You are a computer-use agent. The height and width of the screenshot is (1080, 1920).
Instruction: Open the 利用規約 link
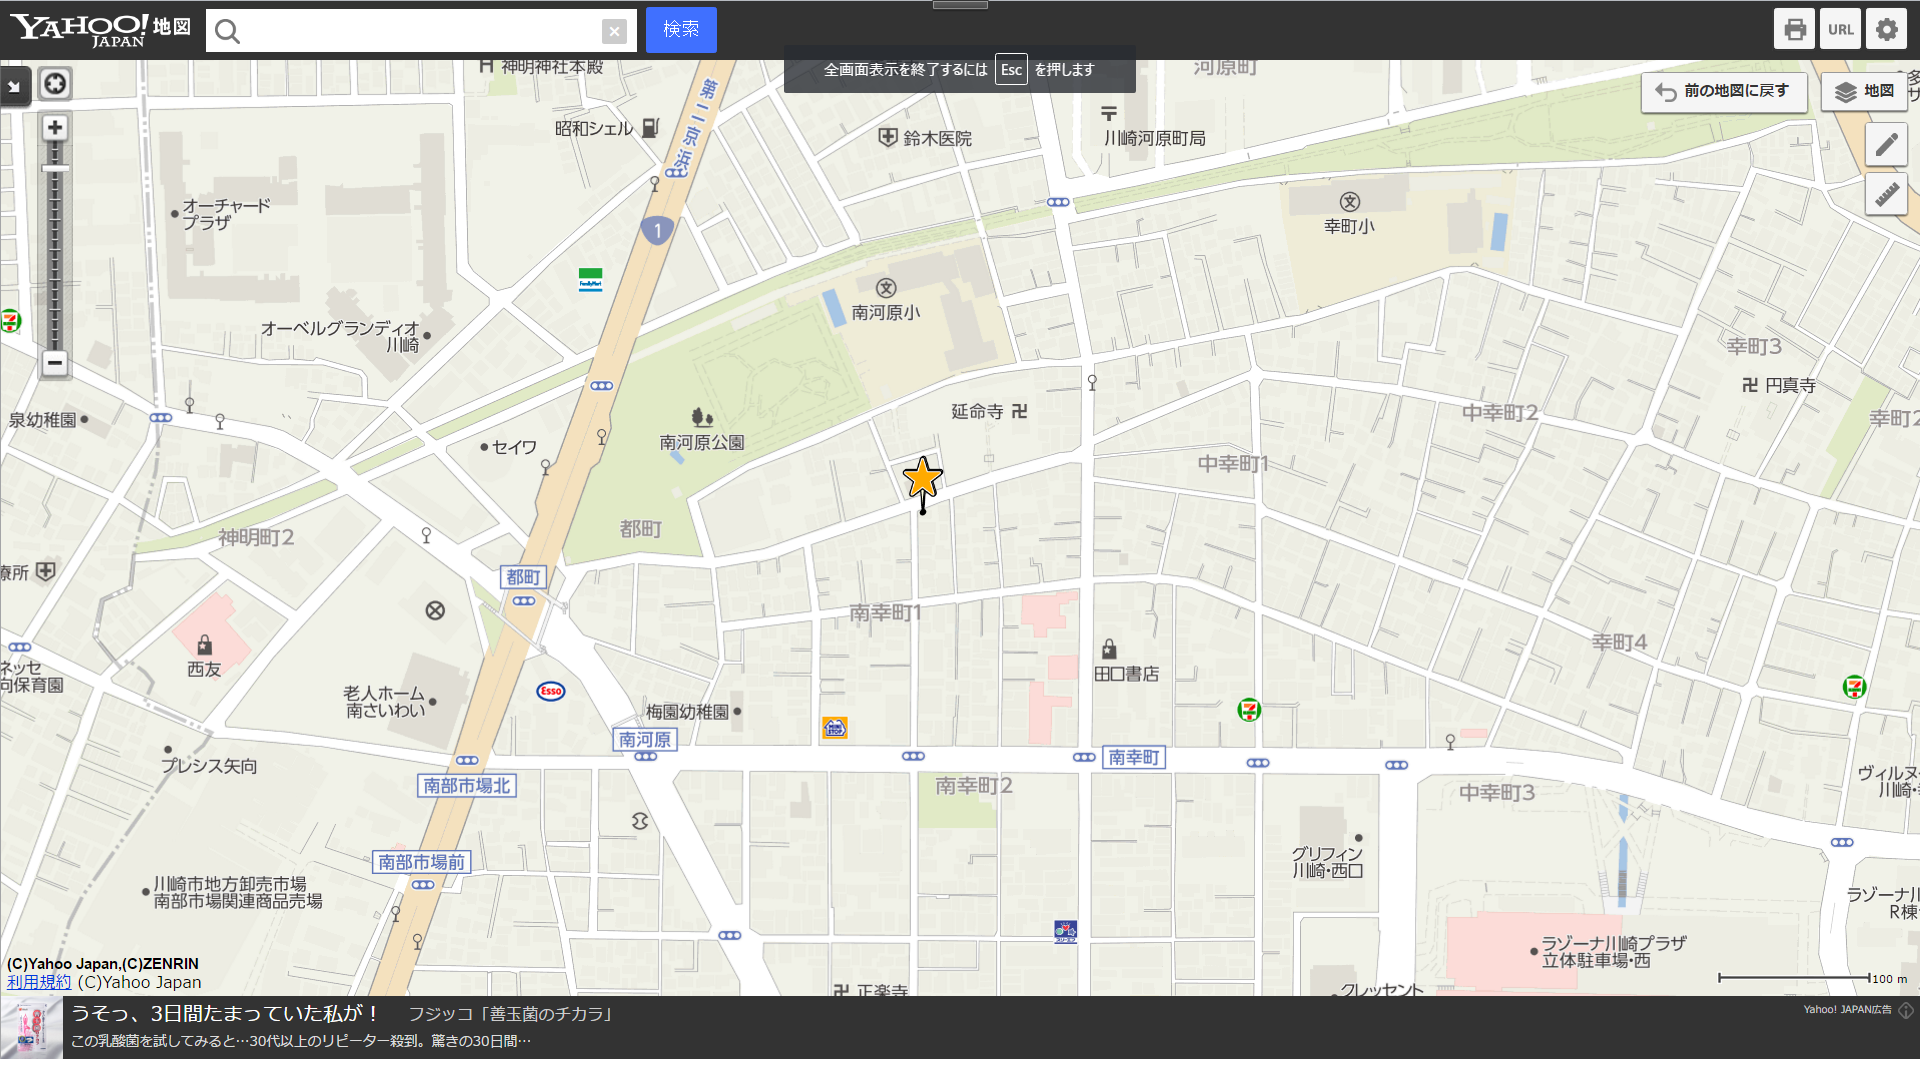click(x=39, y=982)
